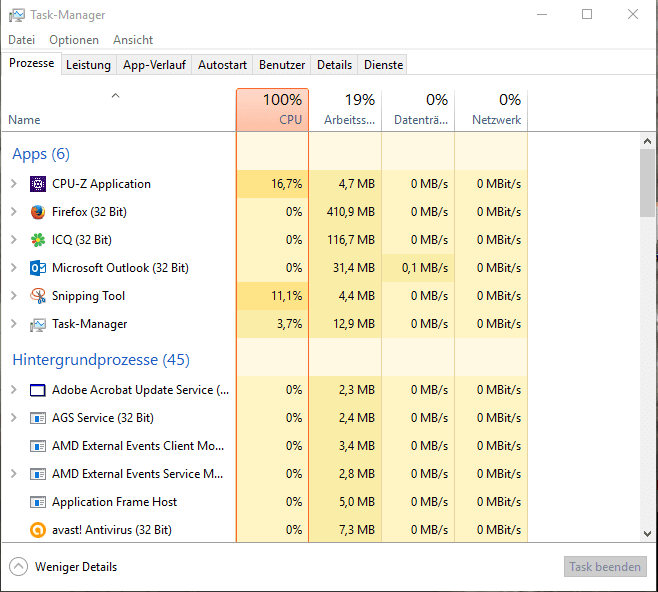658x592 pixels.
Task: Click the 12,9 MB memory value
Action: tap(354, 324)
